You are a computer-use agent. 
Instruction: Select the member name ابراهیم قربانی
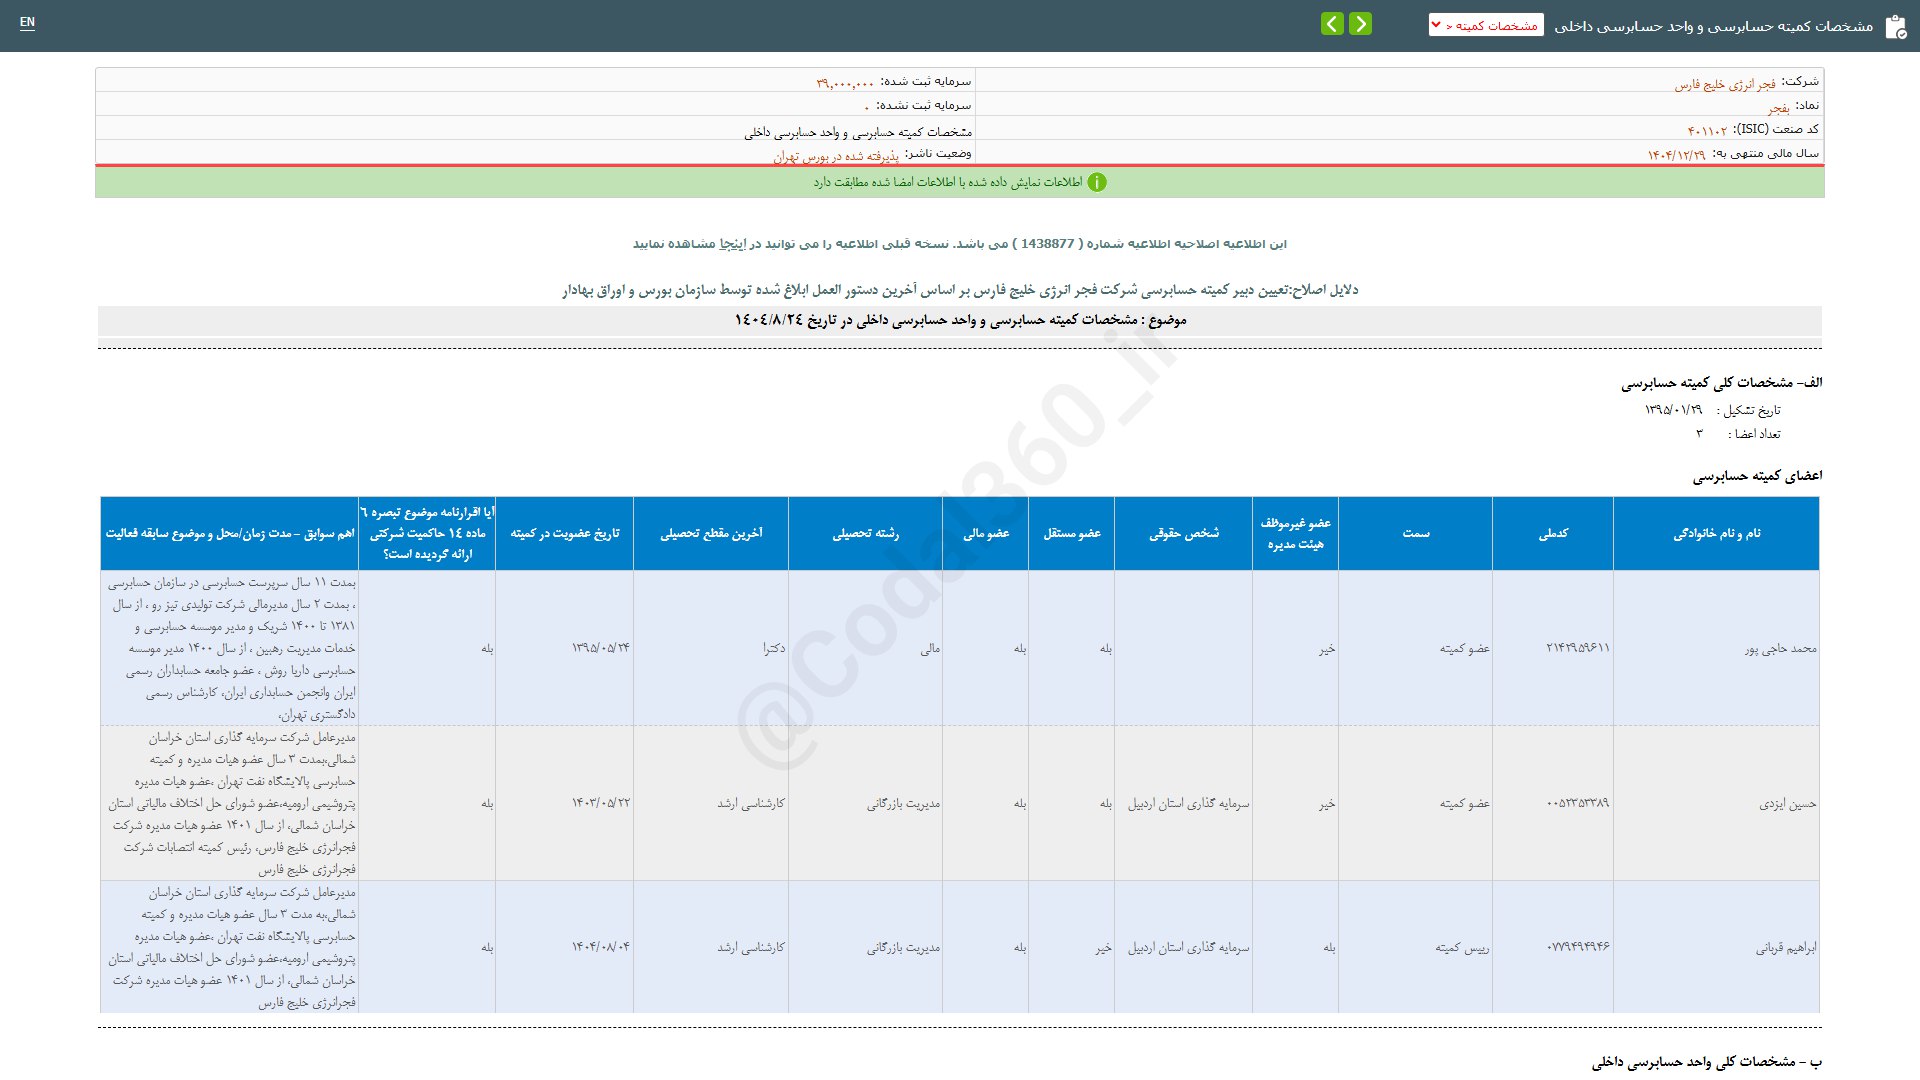(1785, 948)
